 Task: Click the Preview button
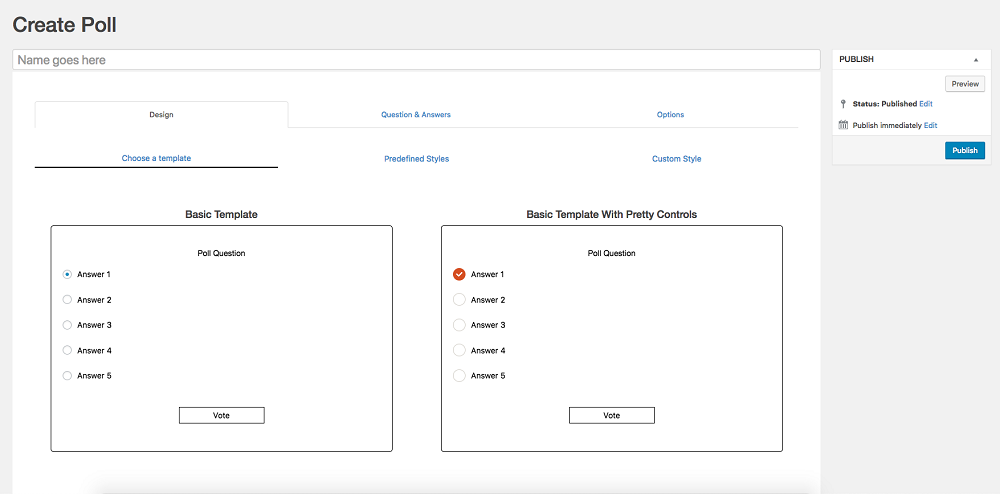[965, 84]
